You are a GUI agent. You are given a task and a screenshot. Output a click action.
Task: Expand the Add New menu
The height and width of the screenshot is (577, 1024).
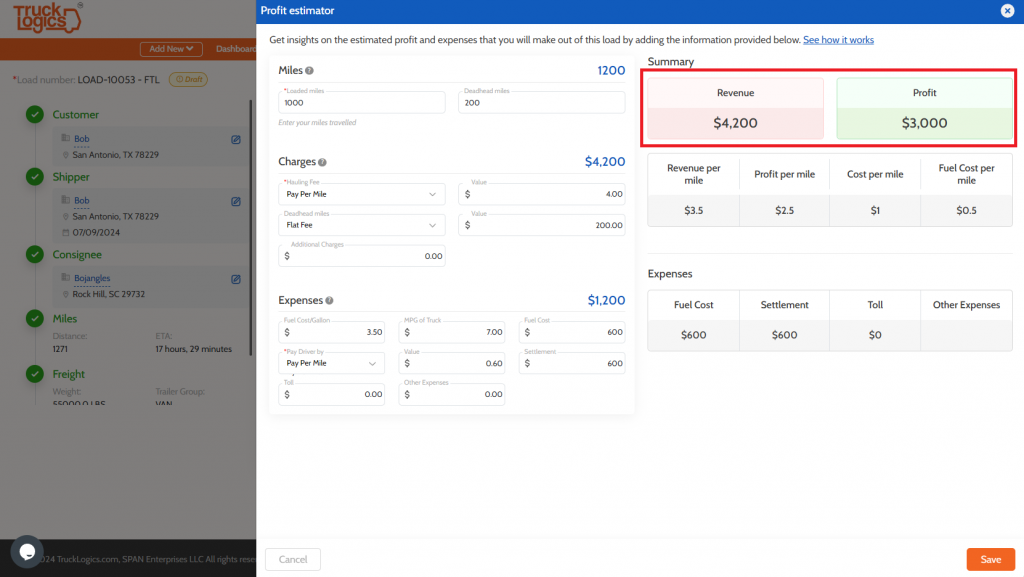tap(171, 49)
